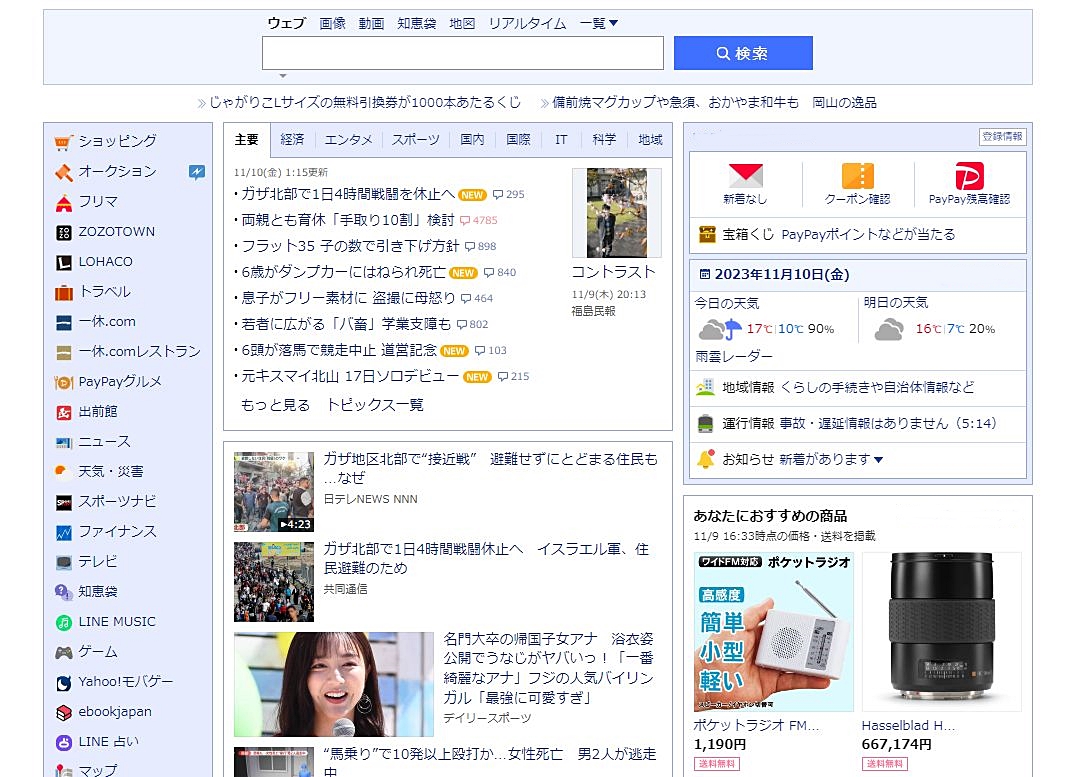Expand the 一覧 search category dropdown

[x=599, y=23]
